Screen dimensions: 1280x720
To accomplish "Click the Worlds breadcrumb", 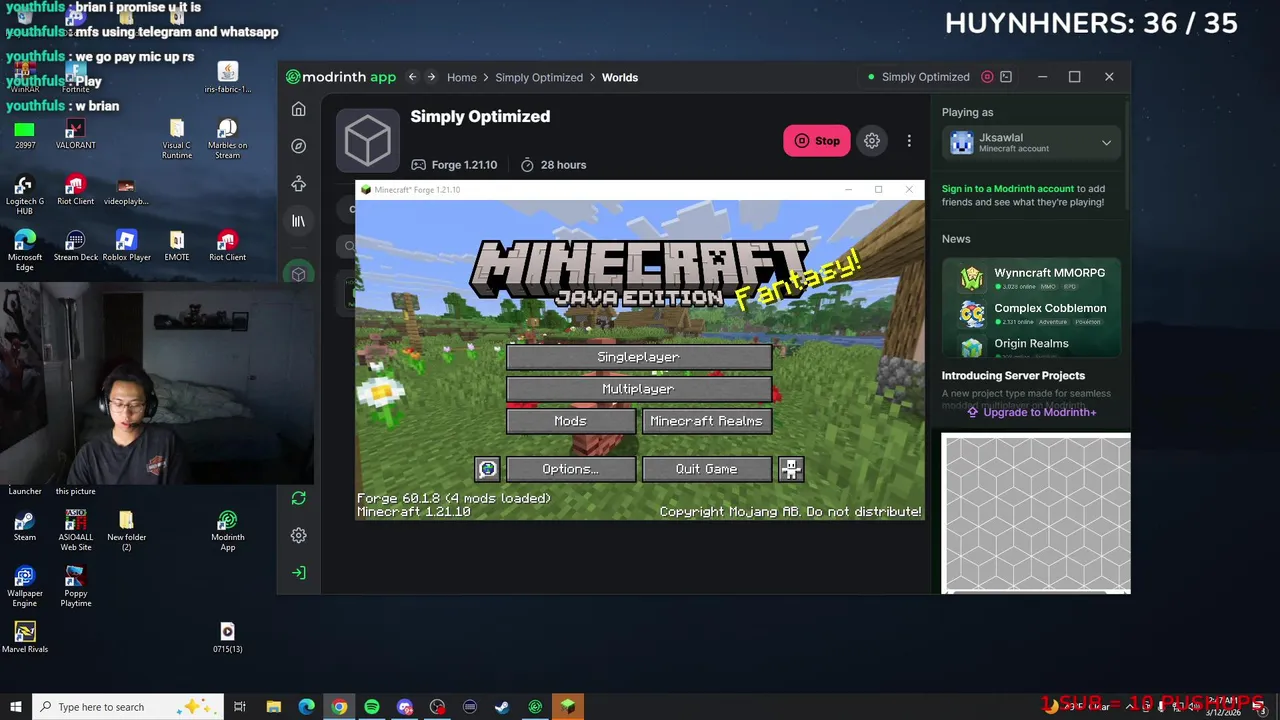I will click(620, 77).
